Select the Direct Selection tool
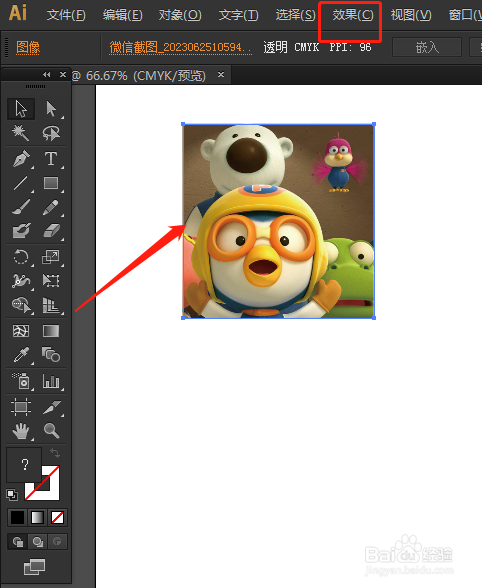This screenshot has height=588, width=482. click(x=51, y=109)
